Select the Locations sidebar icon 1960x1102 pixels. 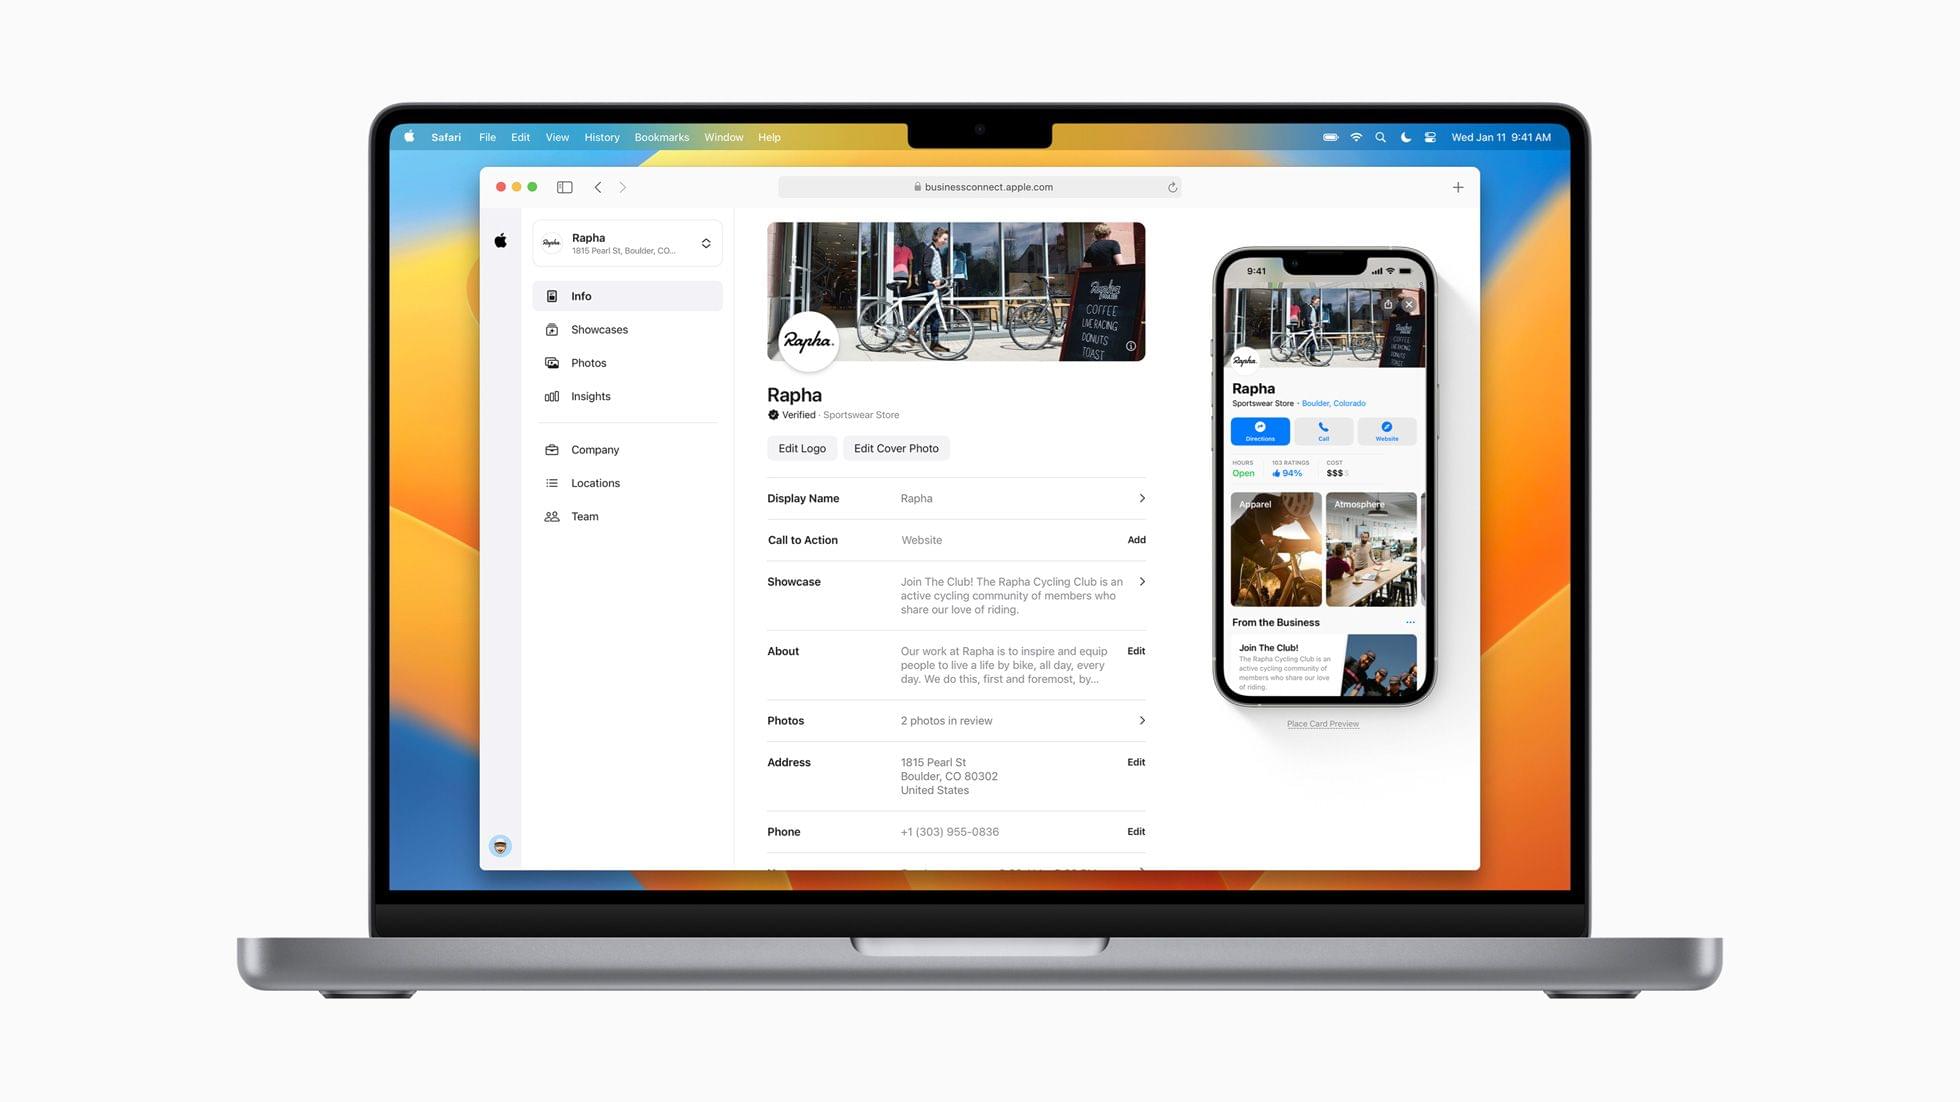coord(552,483)
